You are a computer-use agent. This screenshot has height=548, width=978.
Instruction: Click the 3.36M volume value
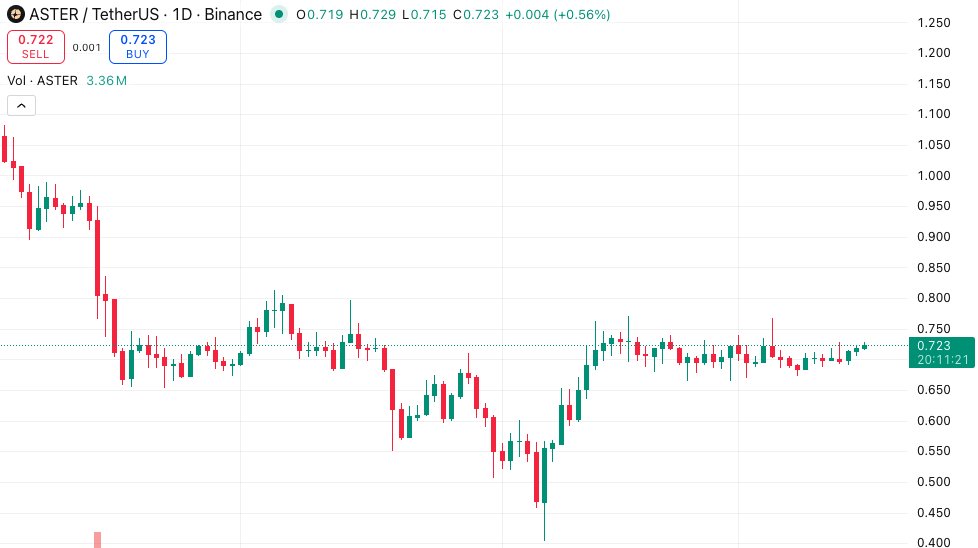(107, 80)
